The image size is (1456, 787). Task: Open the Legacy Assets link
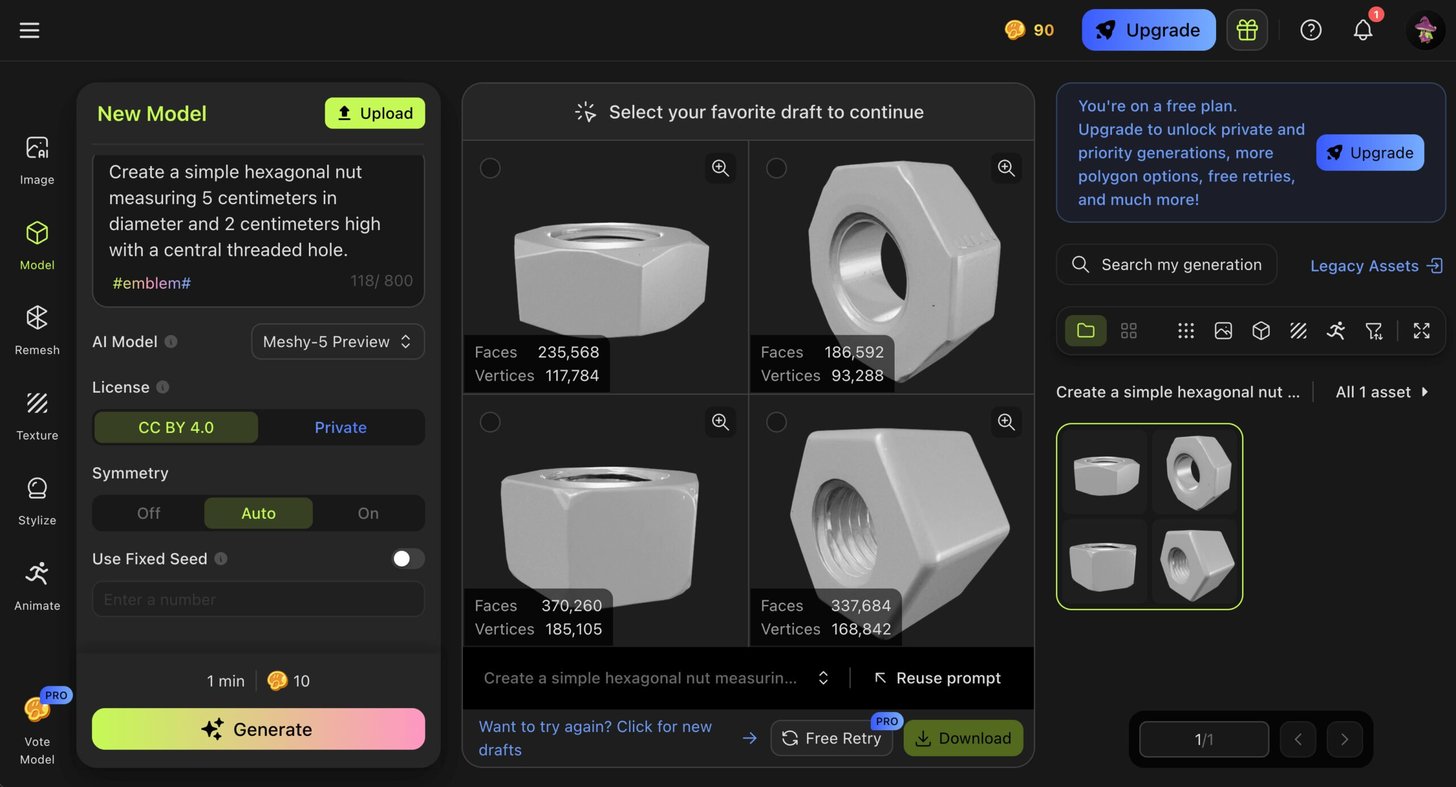[1376, 265]
